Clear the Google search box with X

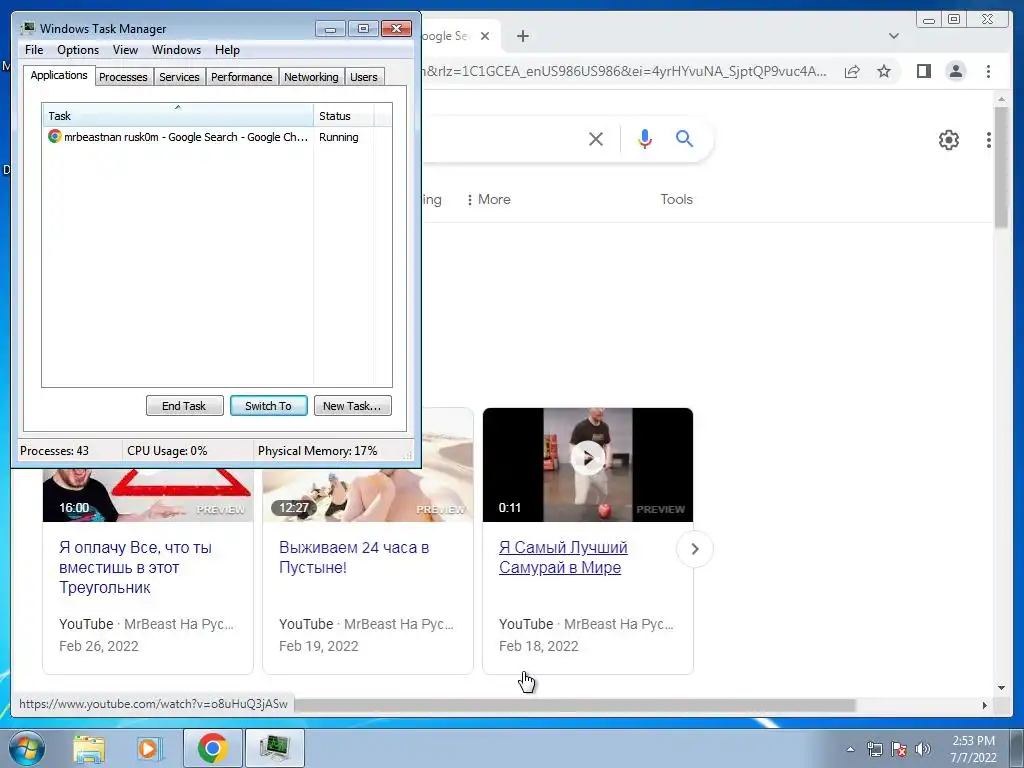pos(596,138)
